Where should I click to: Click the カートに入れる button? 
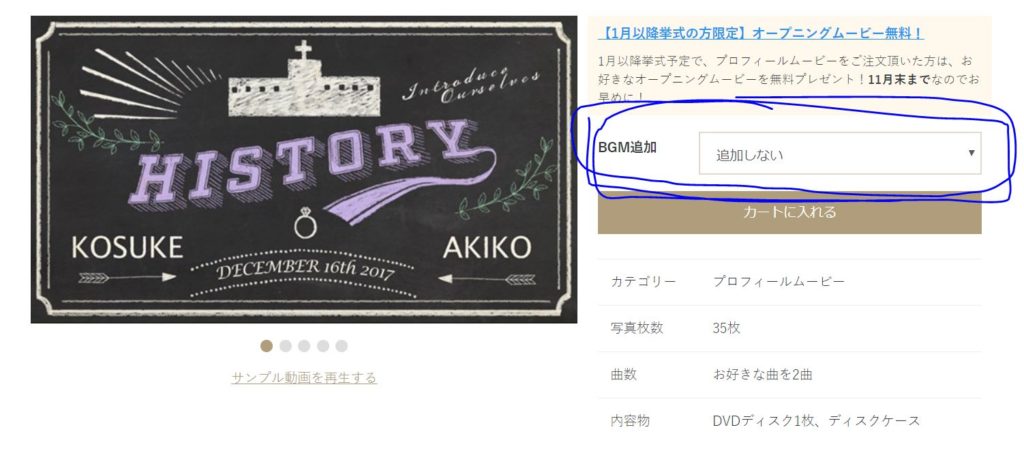(790, 212)
